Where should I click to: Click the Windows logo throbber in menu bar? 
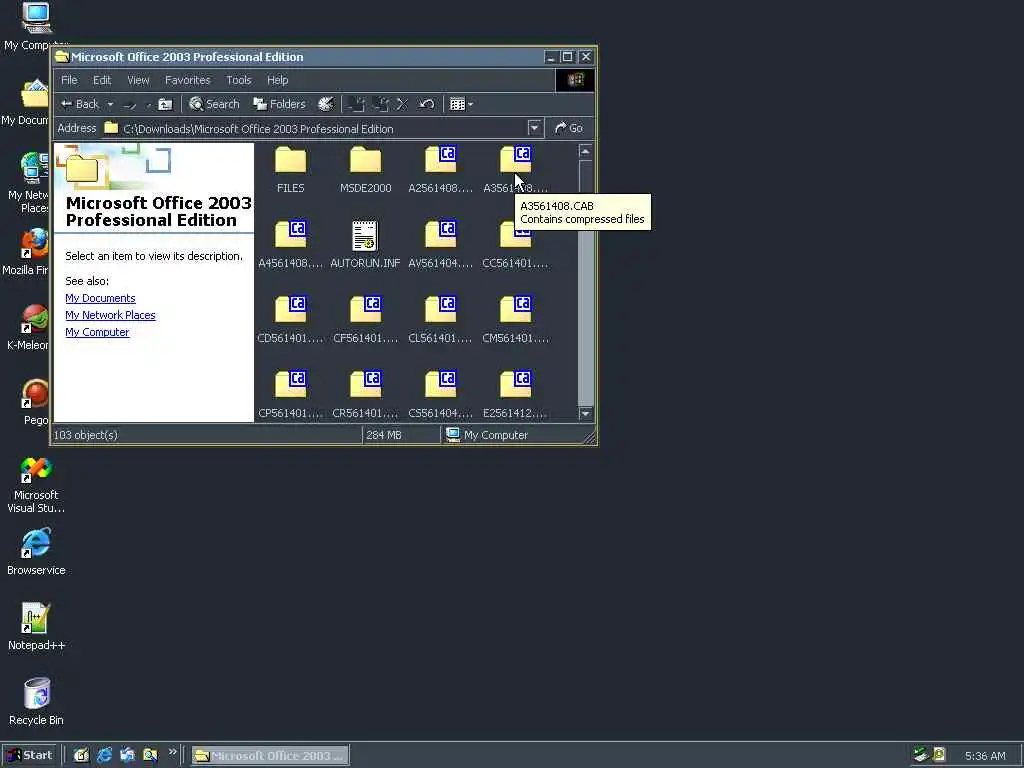[x=575, y=80]
